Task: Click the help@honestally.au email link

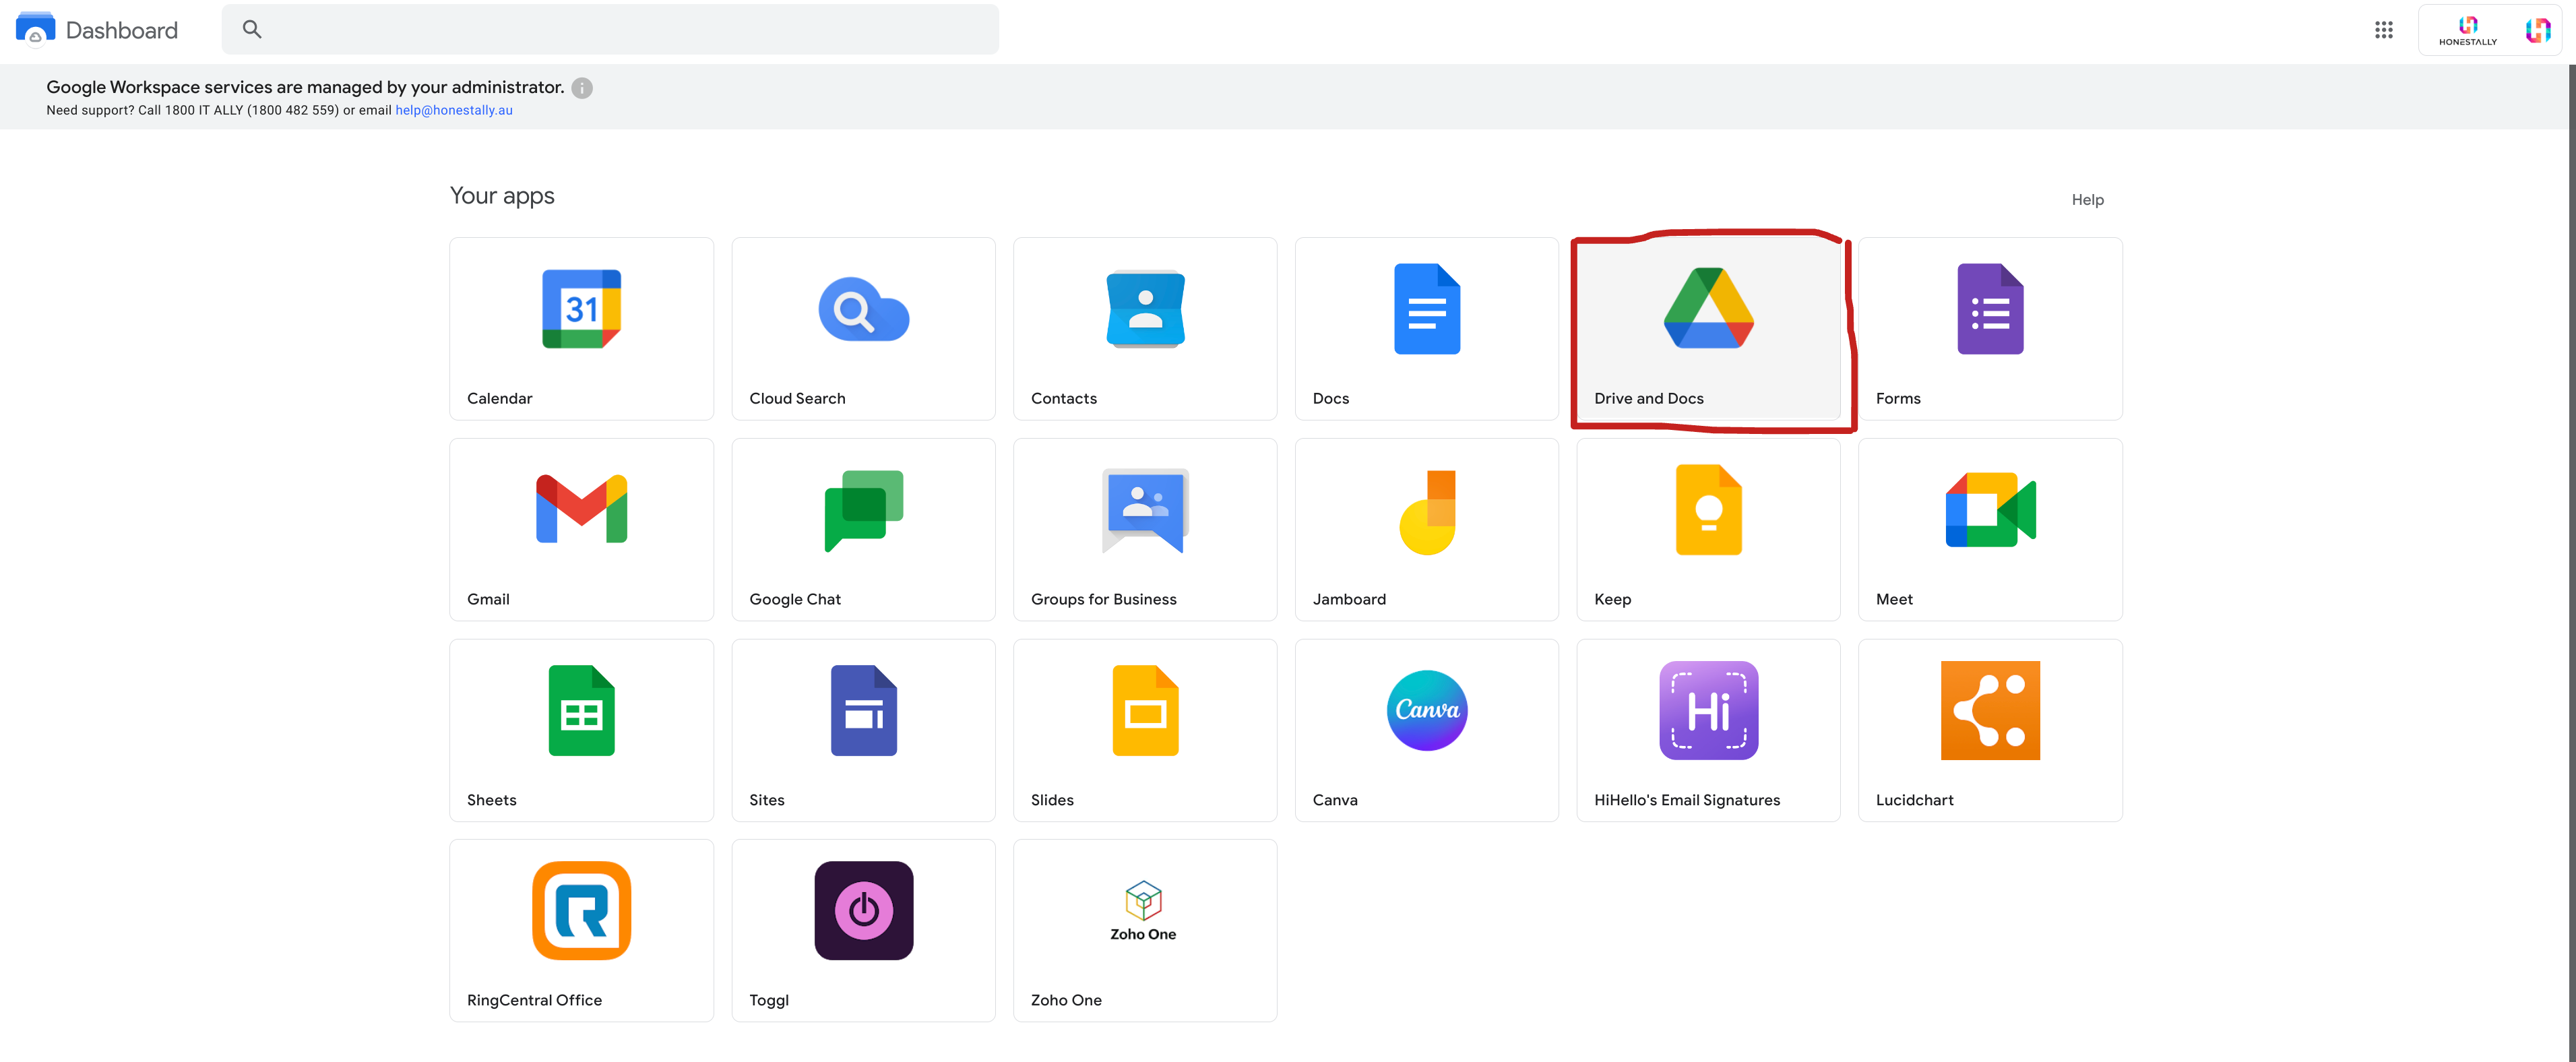Action: tap(454, 110)
